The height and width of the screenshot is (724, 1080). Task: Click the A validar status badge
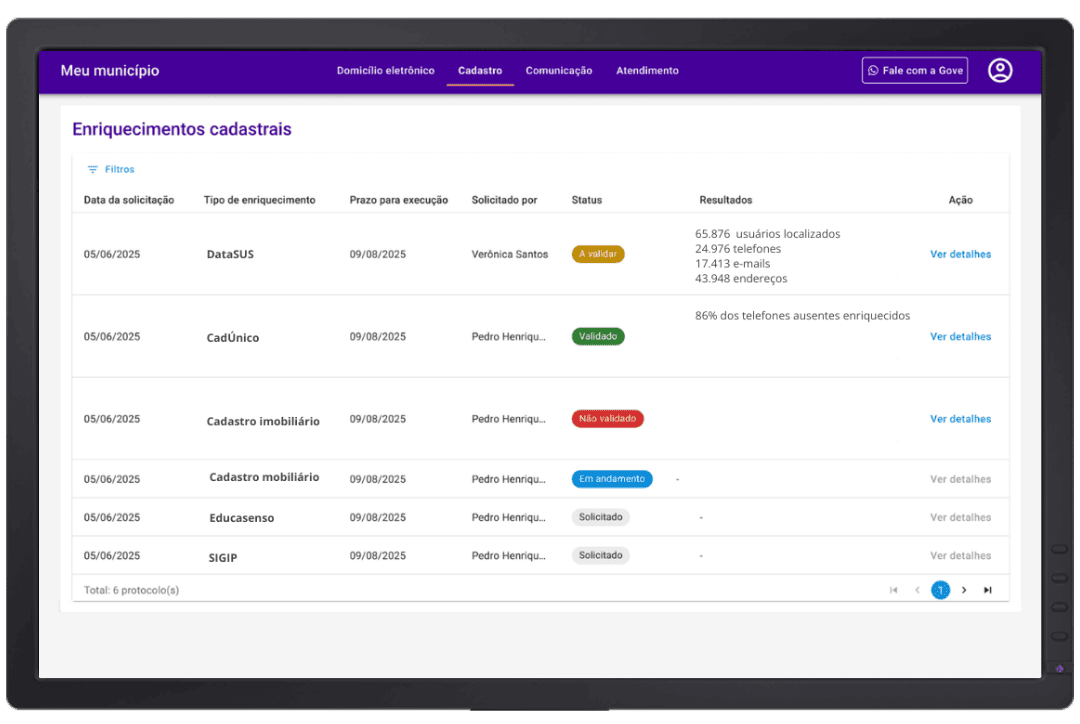click(x=598, y=254)
